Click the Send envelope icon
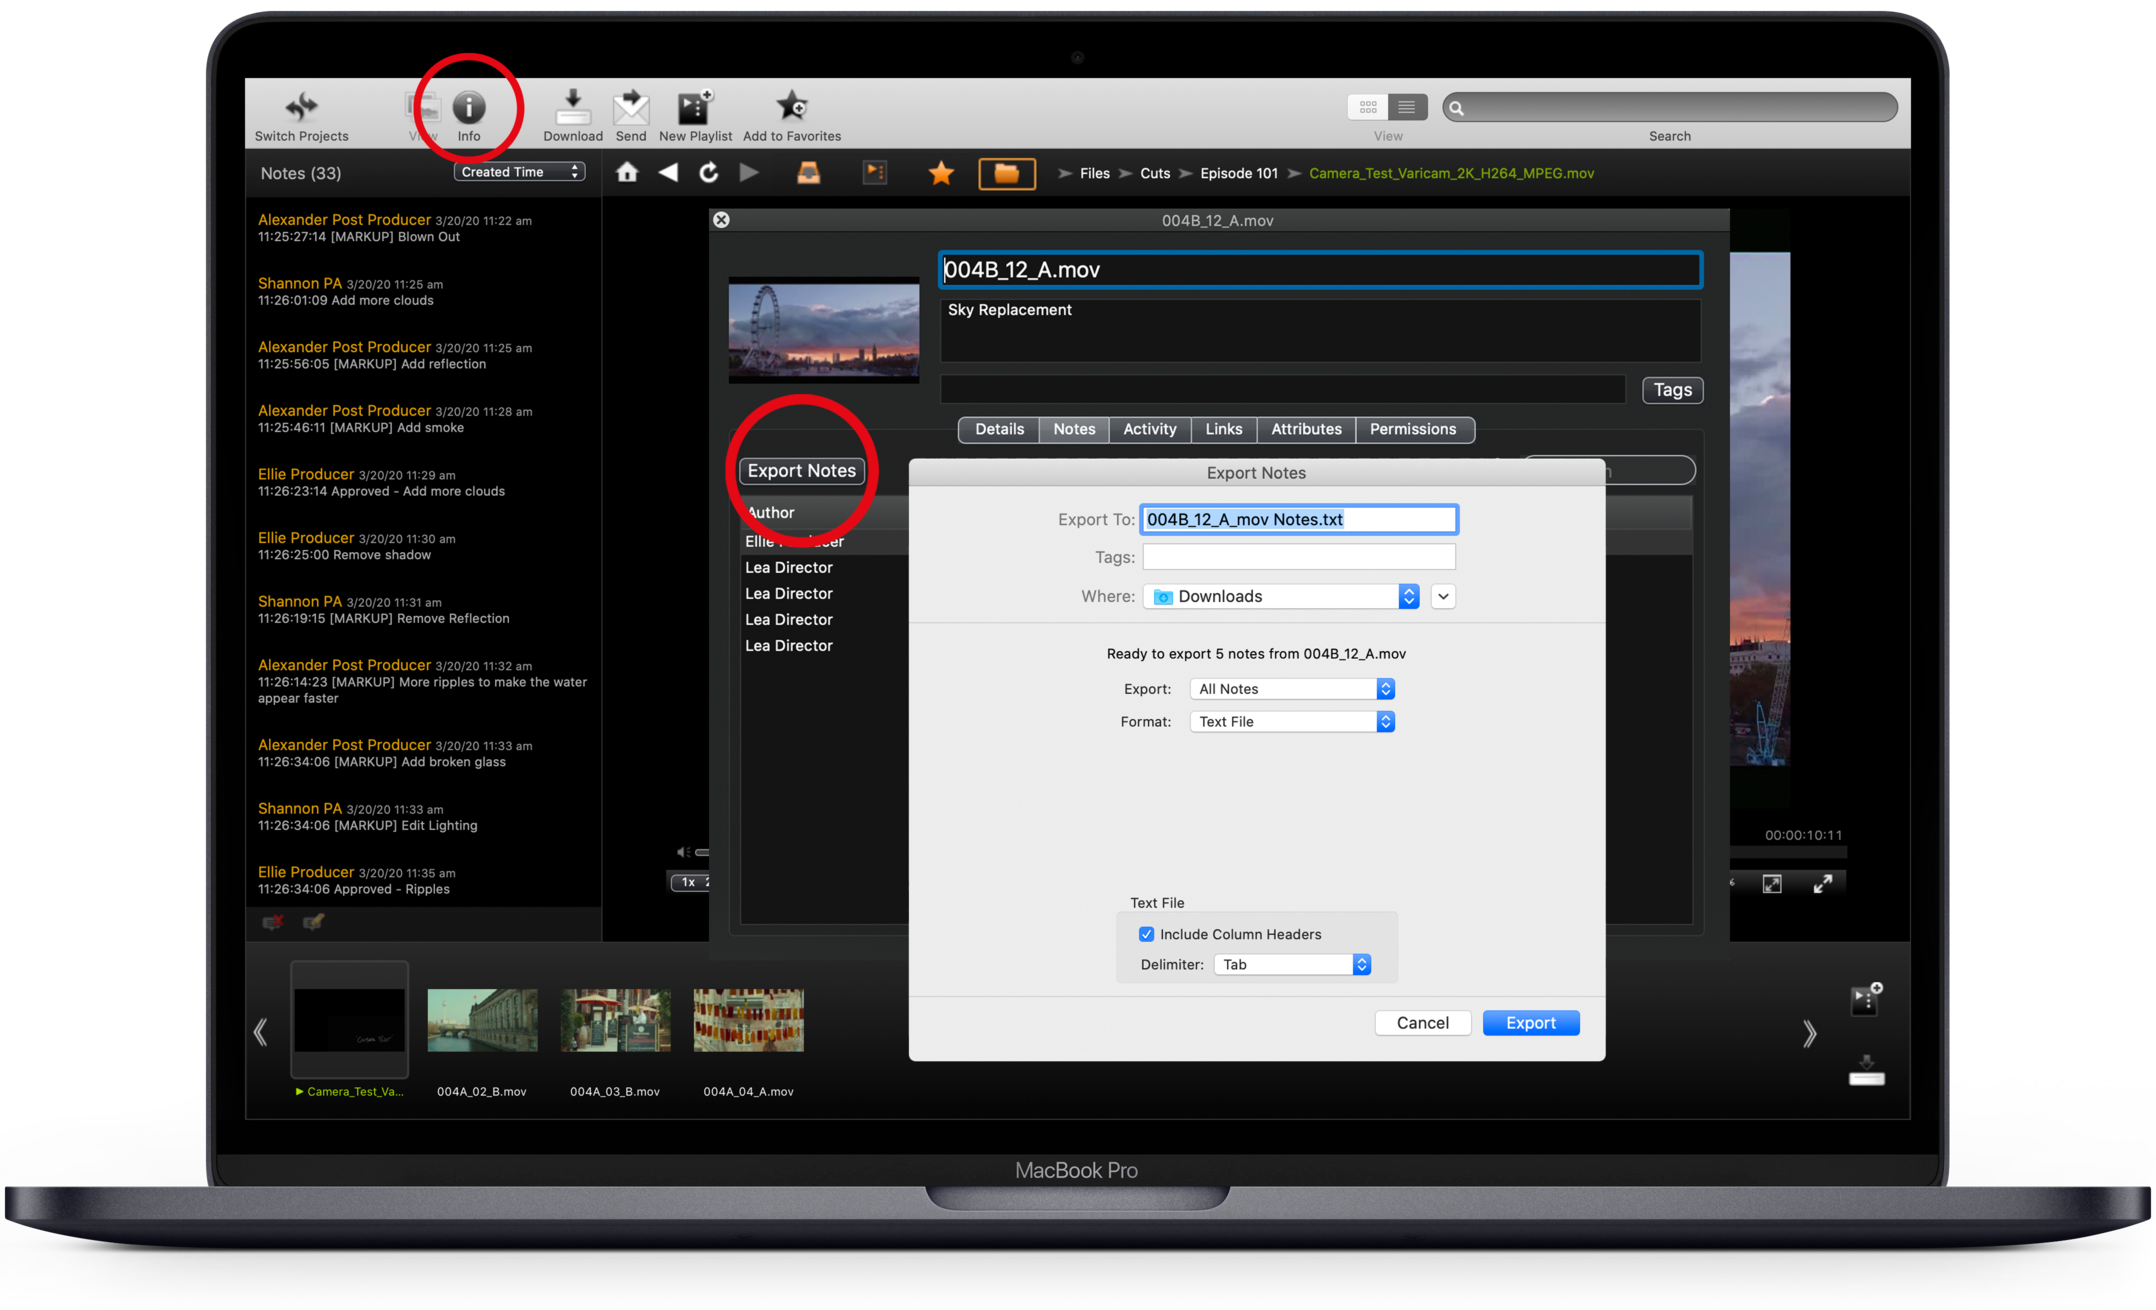 click(x=630, y=107)
